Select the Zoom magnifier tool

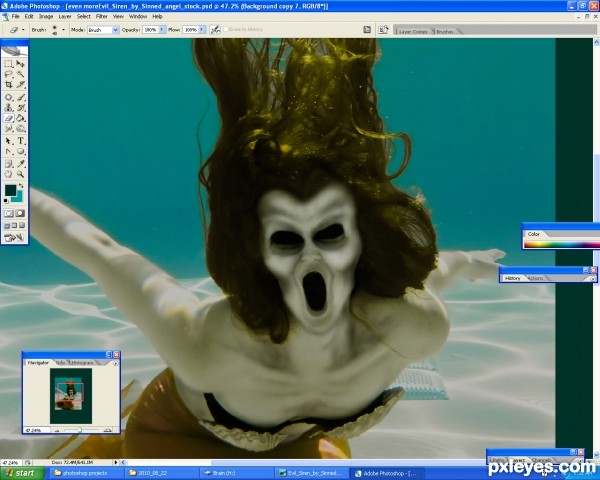pos(21,174)
